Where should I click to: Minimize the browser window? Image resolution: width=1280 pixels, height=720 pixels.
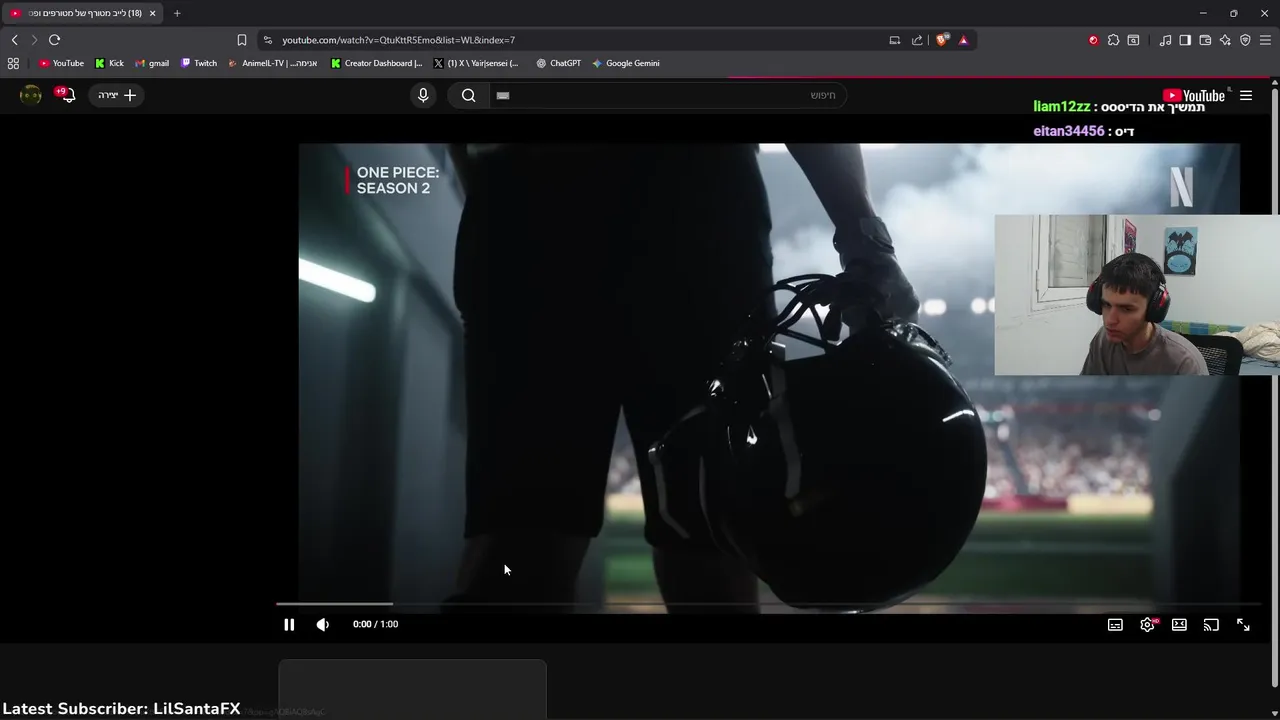pyautogui.click(x=1202, y=13)
